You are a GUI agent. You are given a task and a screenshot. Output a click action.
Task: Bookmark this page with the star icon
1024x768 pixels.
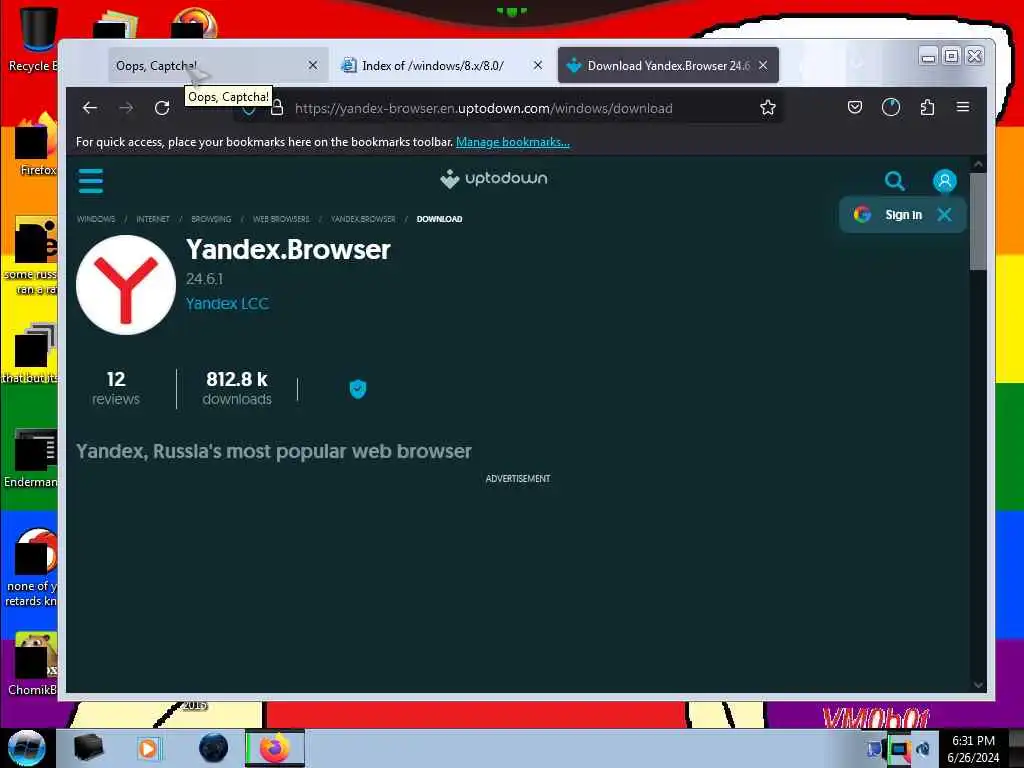pyautogui.click(x=767, y=108)
